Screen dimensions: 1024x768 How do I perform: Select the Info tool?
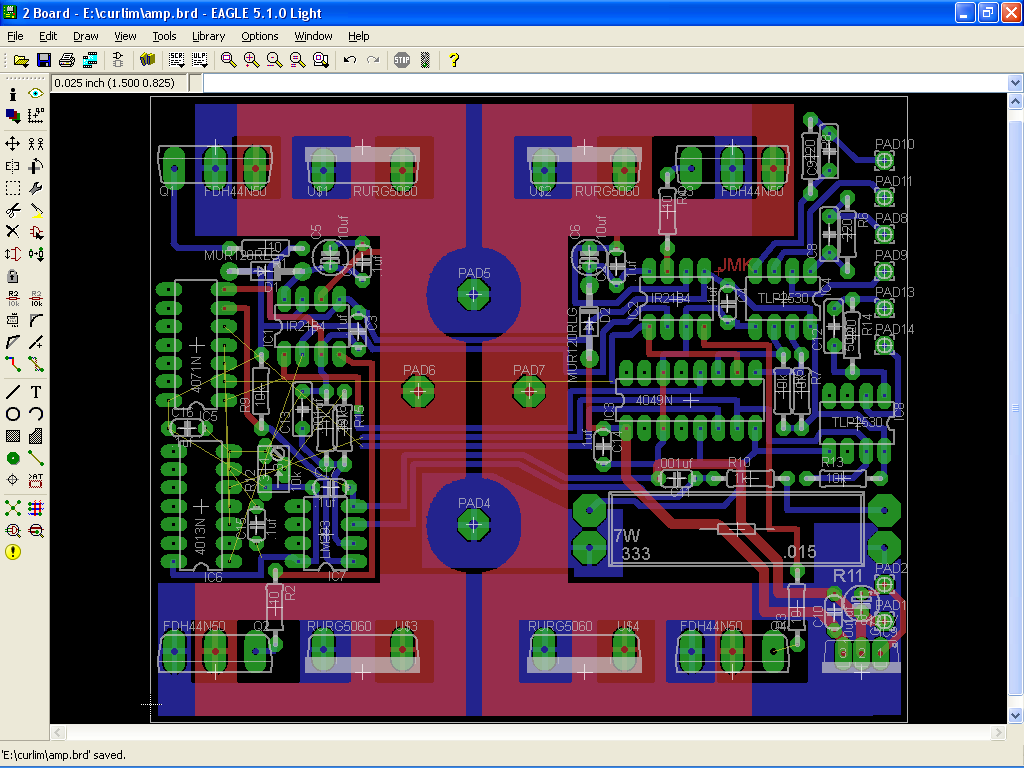click(12, 94)
